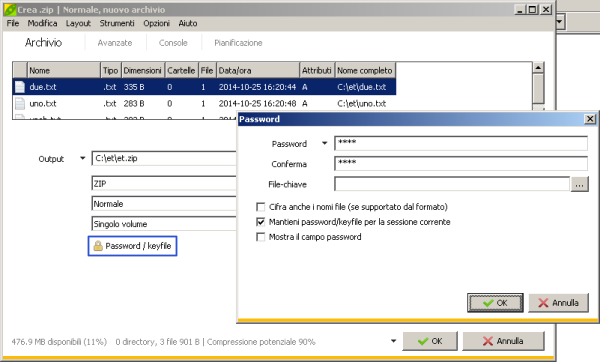This screenshot has height=362, width=600.
Task: Sort by the Nome column header
Action: click(x=64, y=70)
